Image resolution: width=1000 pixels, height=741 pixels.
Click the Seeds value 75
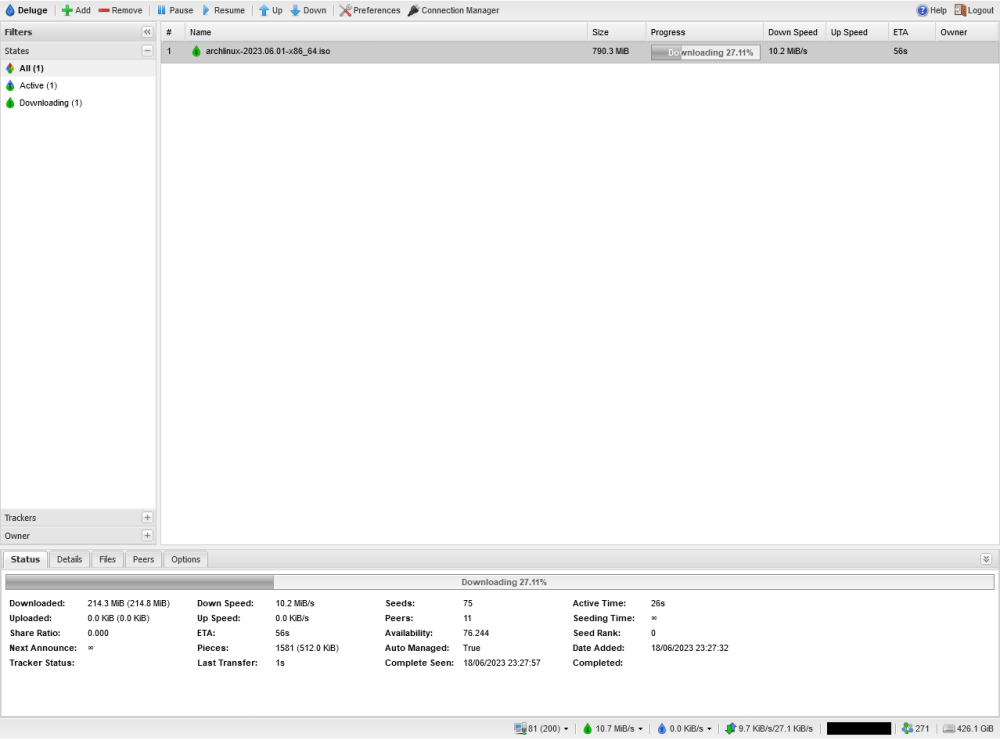(x=468, y=603)
